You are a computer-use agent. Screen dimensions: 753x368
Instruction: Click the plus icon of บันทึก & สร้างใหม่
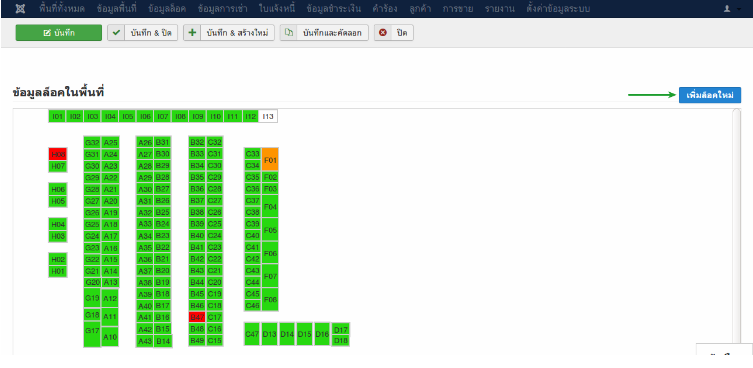point(192,33)
